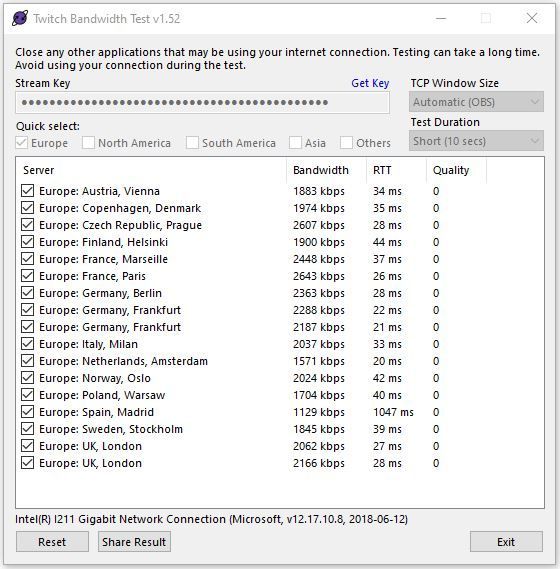Minimize the Twitch Bandwidth Test window

click(x=441, y=18)
